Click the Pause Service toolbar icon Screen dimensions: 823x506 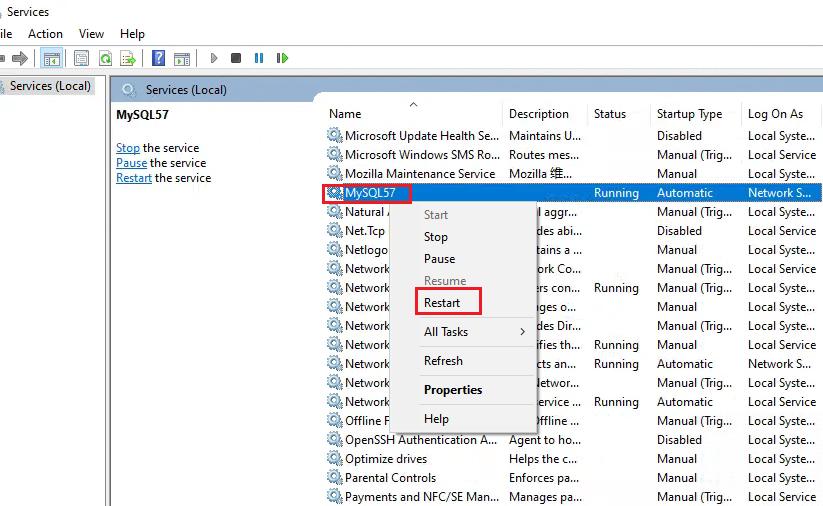pyautogui.click(x=259, y=59)
